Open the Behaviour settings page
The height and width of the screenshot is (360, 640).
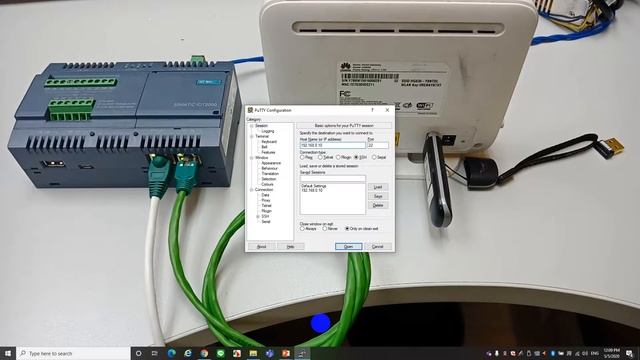(269, 169)
